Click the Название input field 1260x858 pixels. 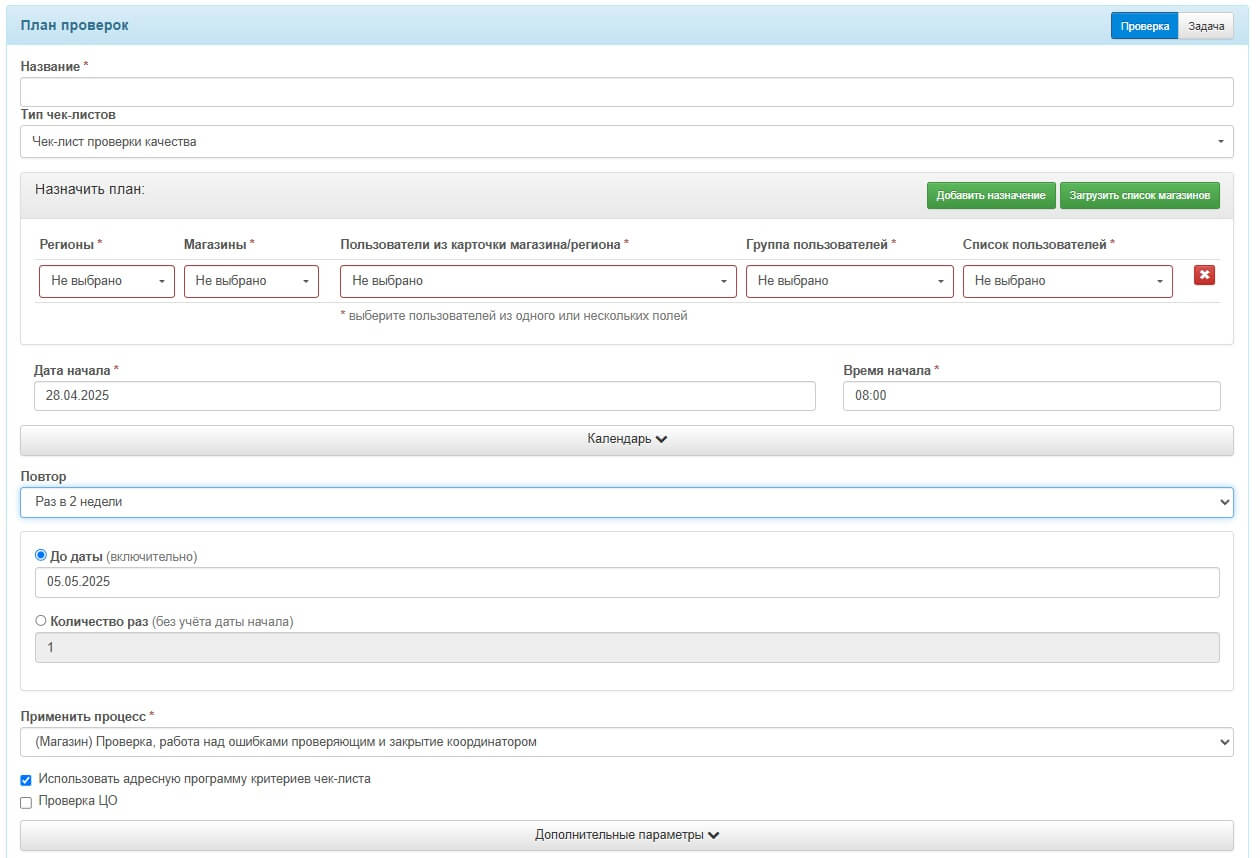point(626,92)
